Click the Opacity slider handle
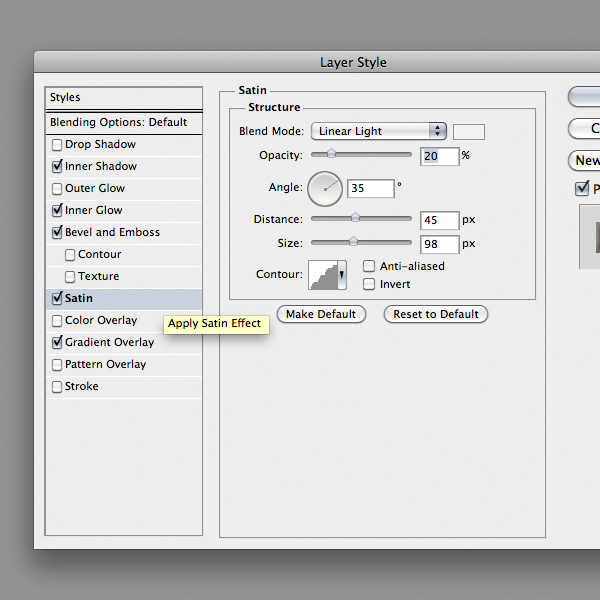Image resolution: width=600 pixels, height=600 pixels. (x=331, y=154)
